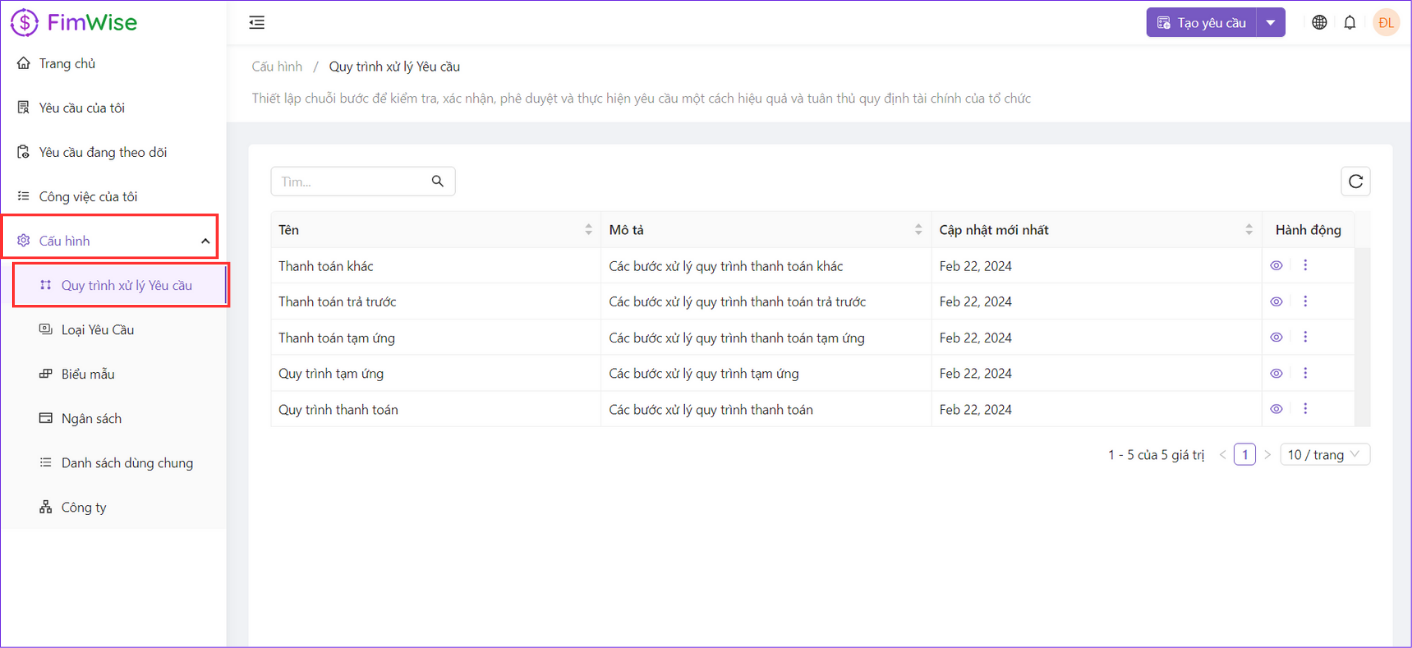
Task: Click the Tạo yêu cầu button
Action: 1201,23
